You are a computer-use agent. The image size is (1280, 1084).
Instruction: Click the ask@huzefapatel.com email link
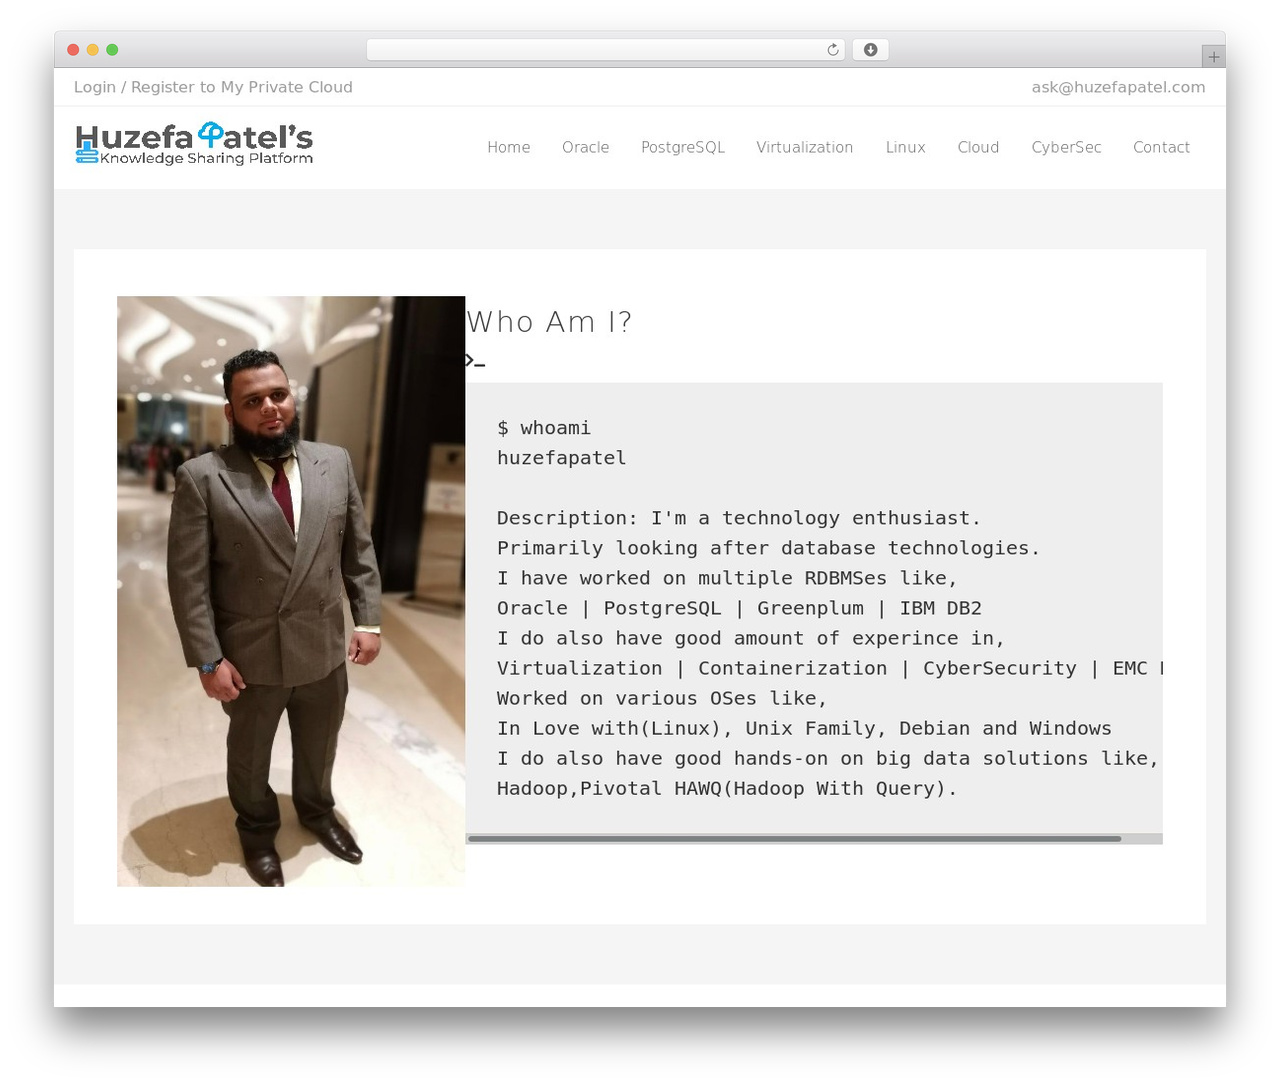pyautogui.click(x=1118, y=87)
